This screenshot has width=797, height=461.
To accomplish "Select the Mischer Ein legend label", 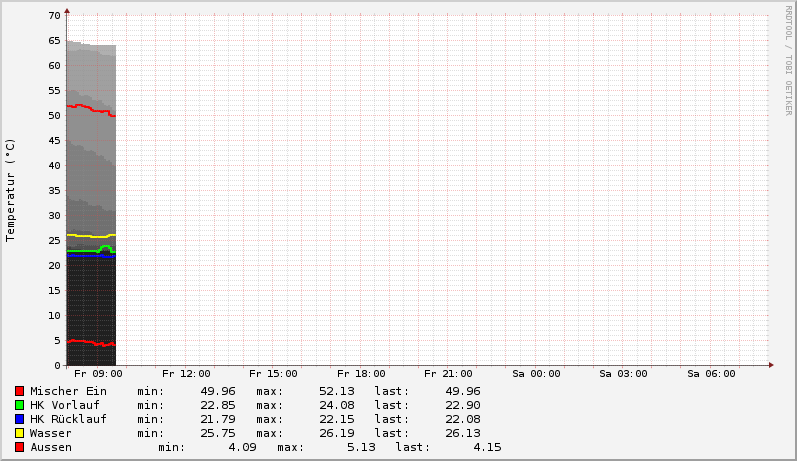I will (x=68, y=391).
